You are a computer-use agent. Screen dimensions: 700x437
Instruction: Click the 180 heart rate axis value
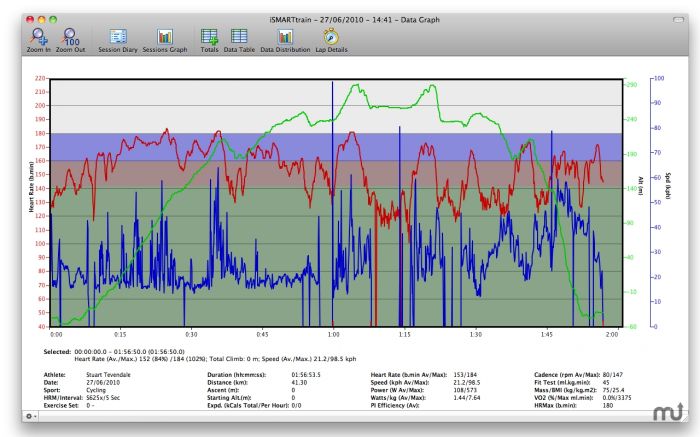point(40,133)
